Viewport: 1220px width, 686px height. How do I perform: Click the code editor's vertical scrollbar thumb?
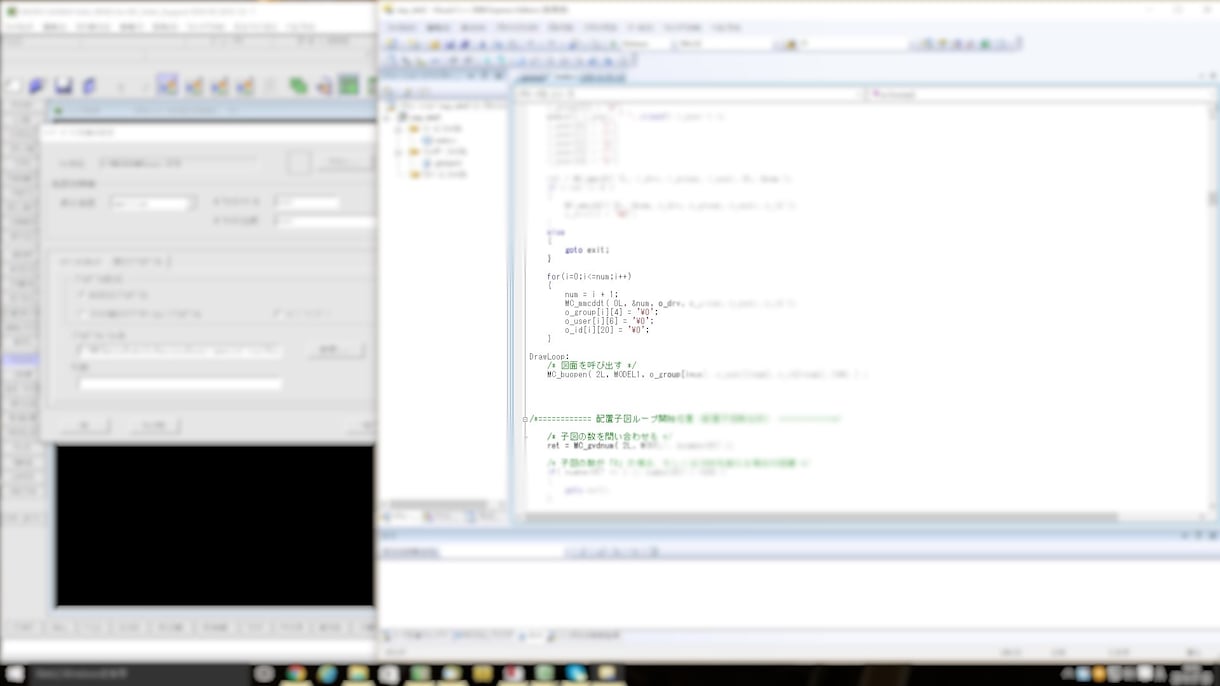coord(1213,198)
